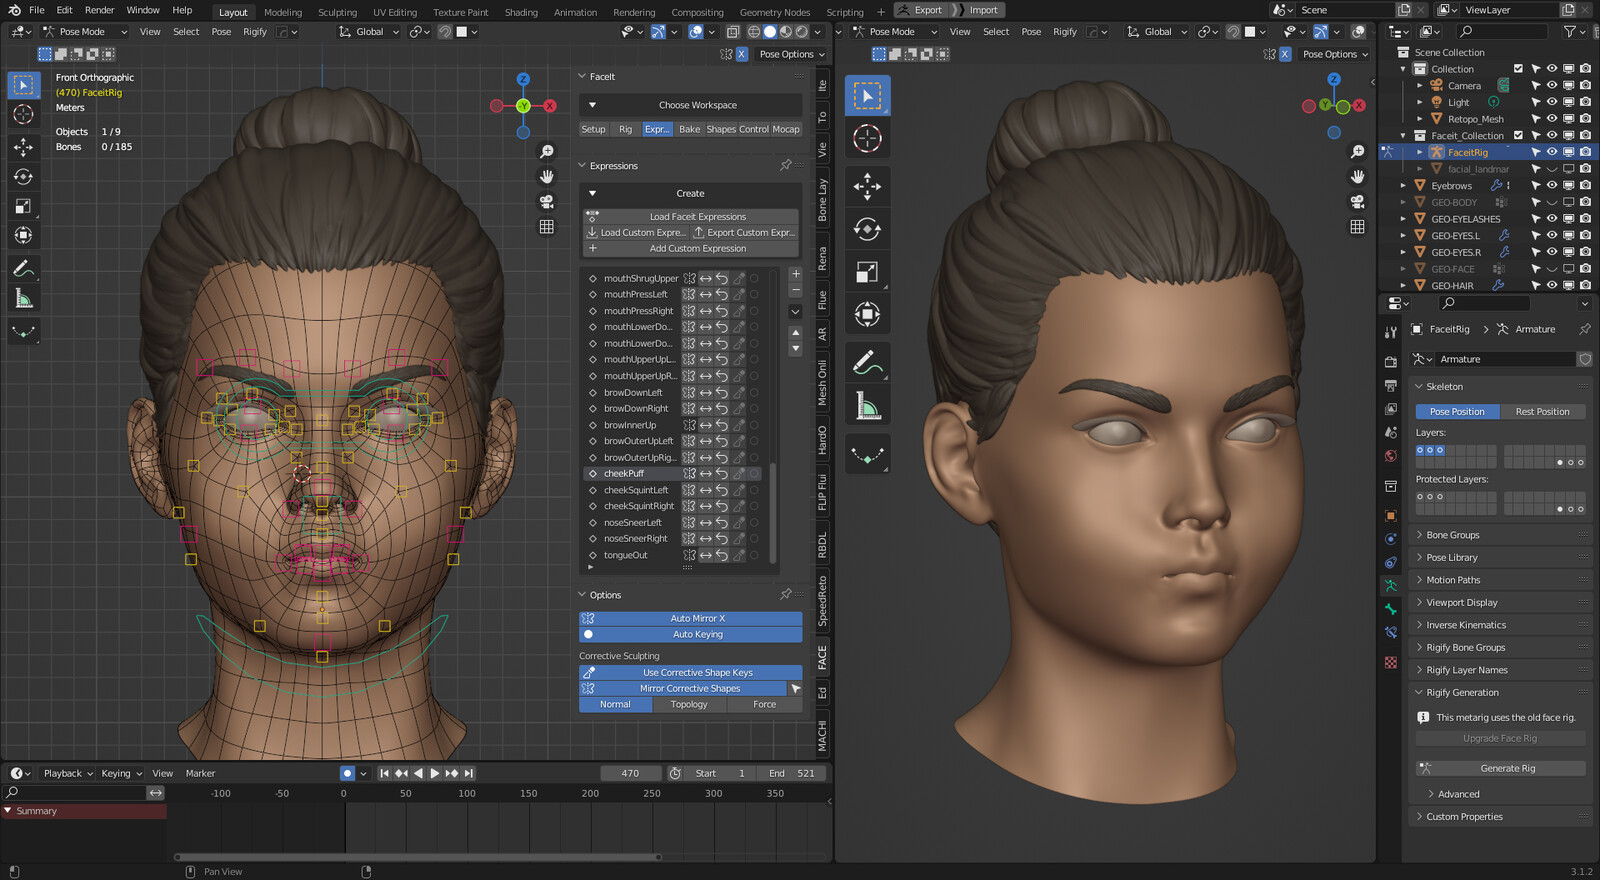Select the Rotate tool in left viewport
1600x880 pixels.
coord(23,177)
